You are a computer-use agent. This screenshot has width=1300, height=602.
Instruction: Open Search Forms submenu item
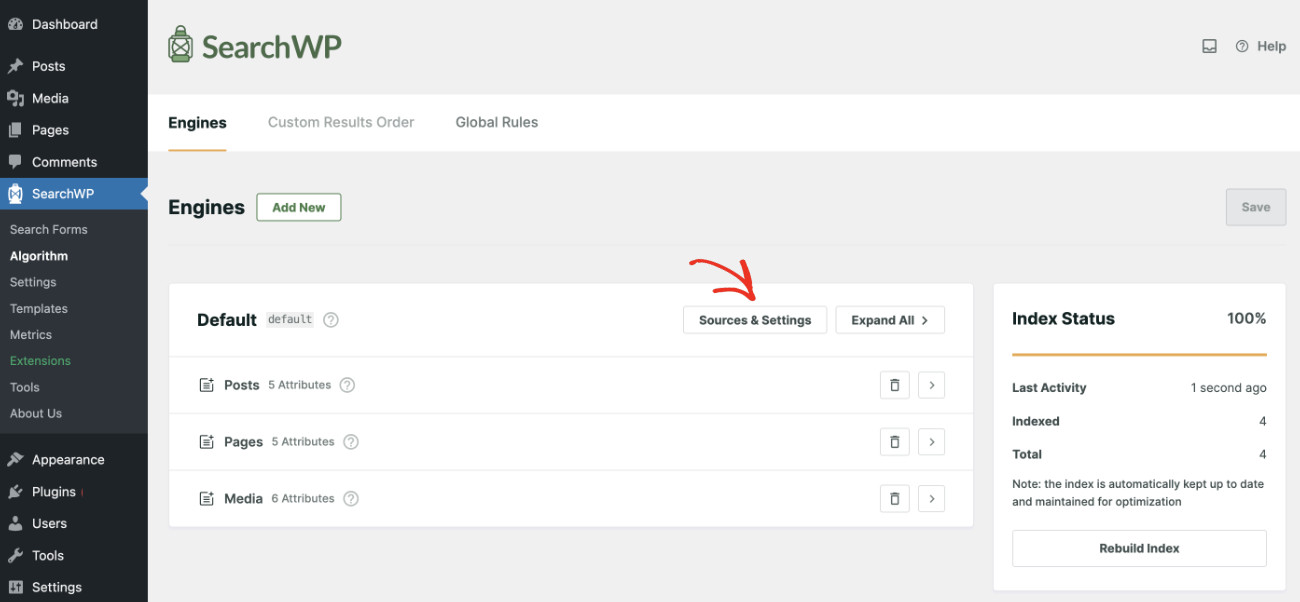[49, 229]
